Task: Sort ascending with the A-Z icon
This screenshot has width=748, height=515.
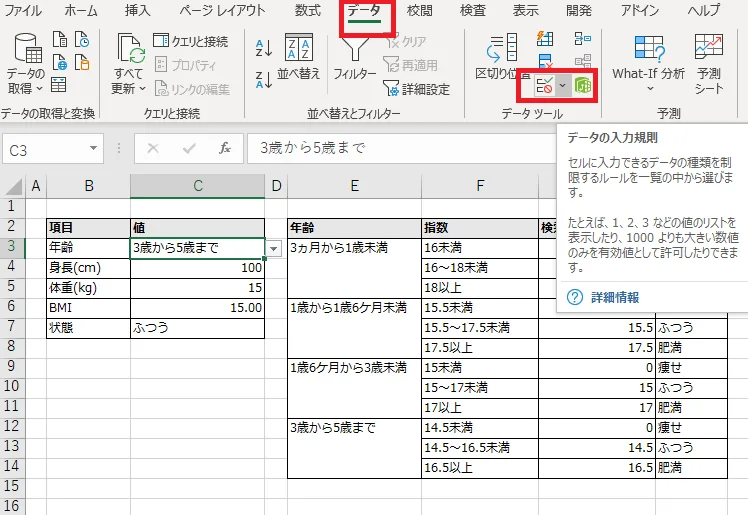Action: [264, 48]
